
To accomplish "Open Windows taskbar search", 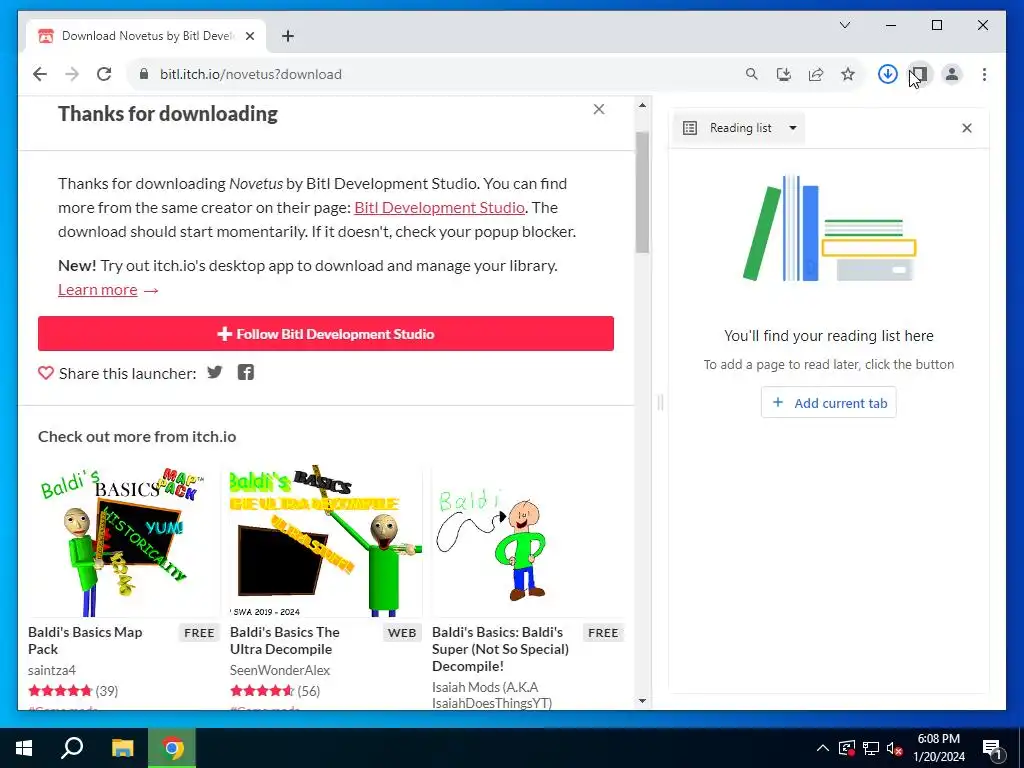I will [x=72, y=748].
